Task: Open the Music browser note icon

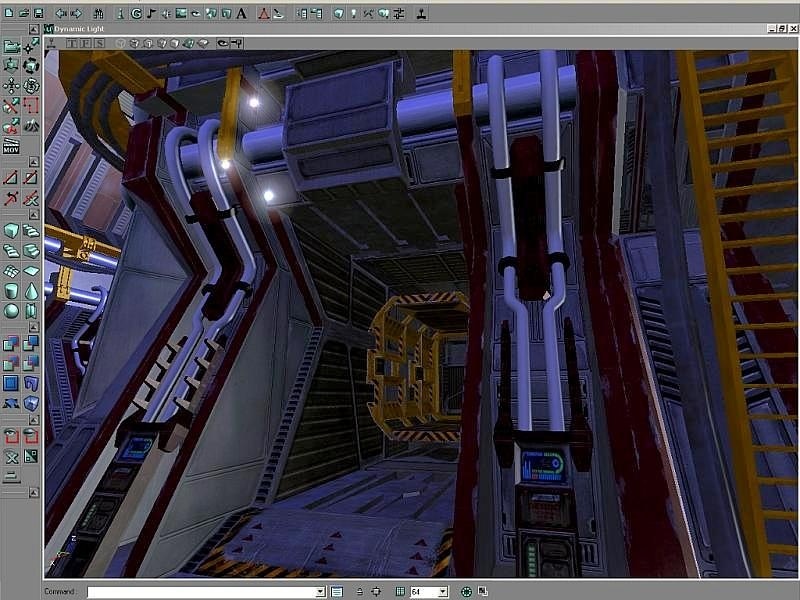Action: tap(151, 14)
